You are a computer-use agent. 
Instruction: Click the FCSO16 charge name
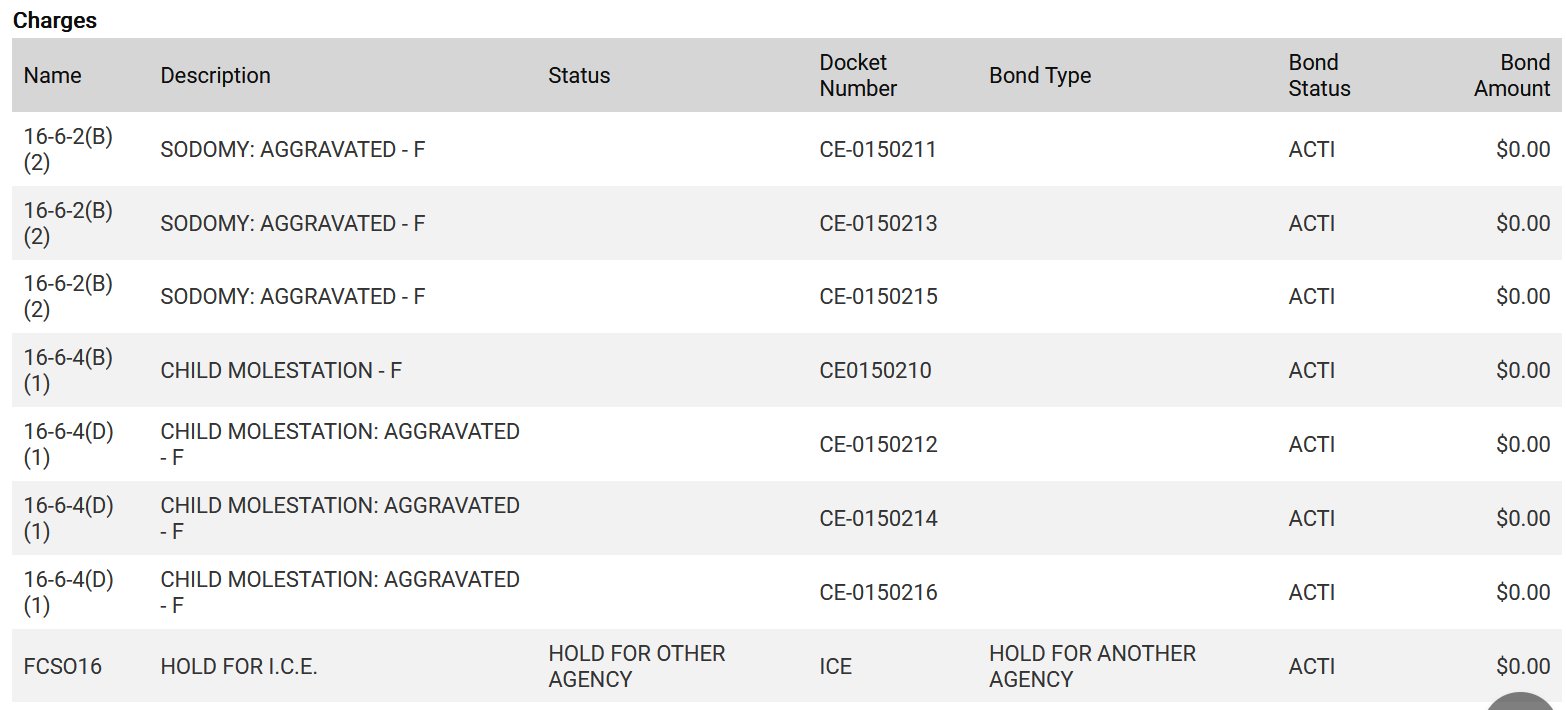tap(63, 666)
